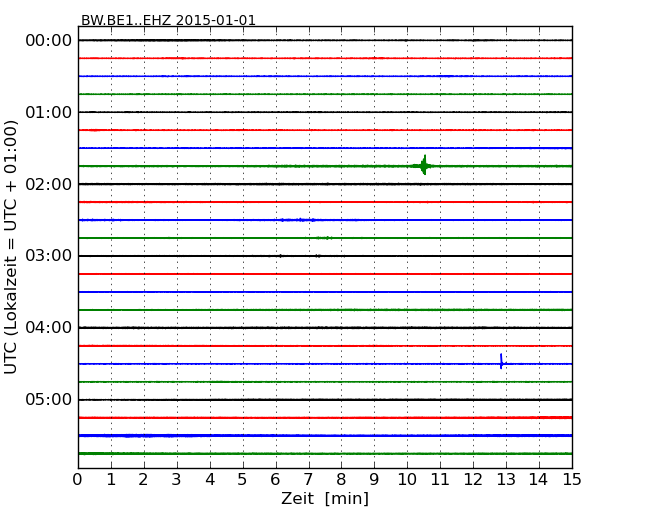Click x-axis tick label 2

coord(143,480)
